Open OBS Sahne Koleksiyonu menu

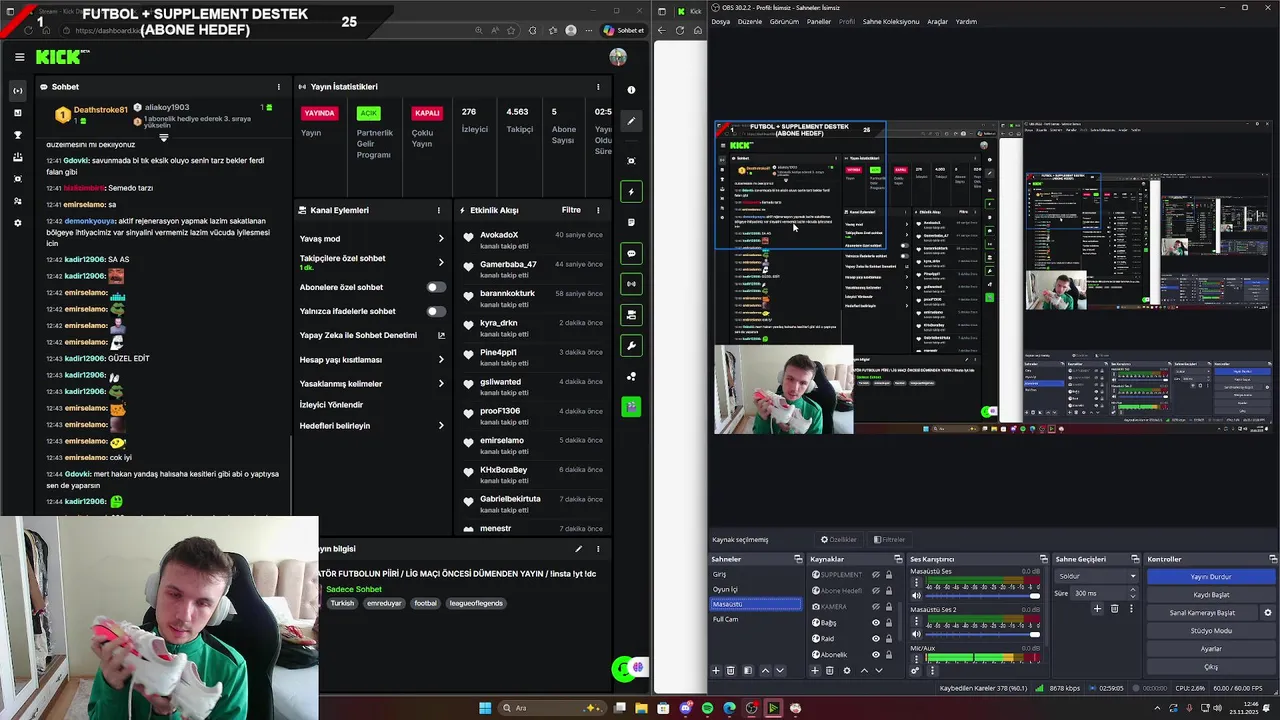pyautogui.click(x=890, y=21)
